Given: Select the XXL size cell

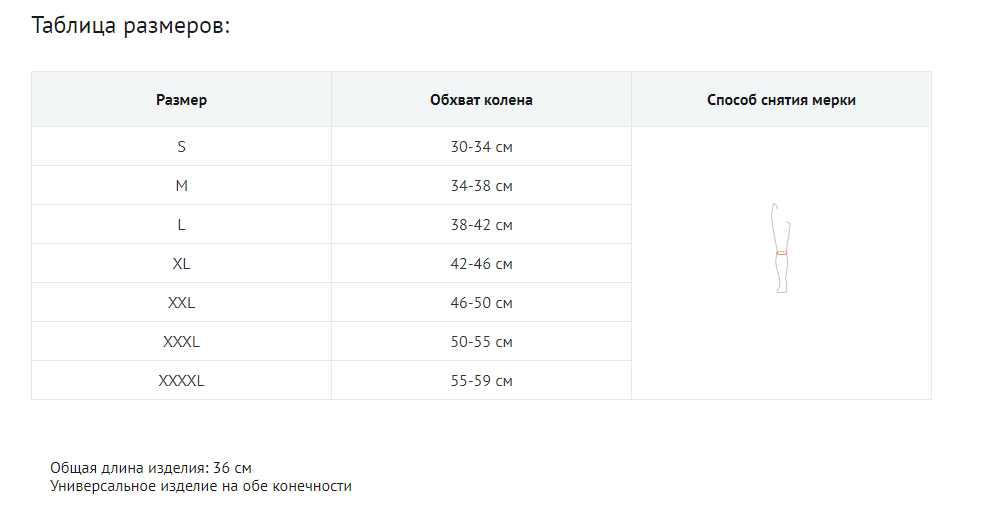Looking at the screenshot, I should (x=182, y=303).
